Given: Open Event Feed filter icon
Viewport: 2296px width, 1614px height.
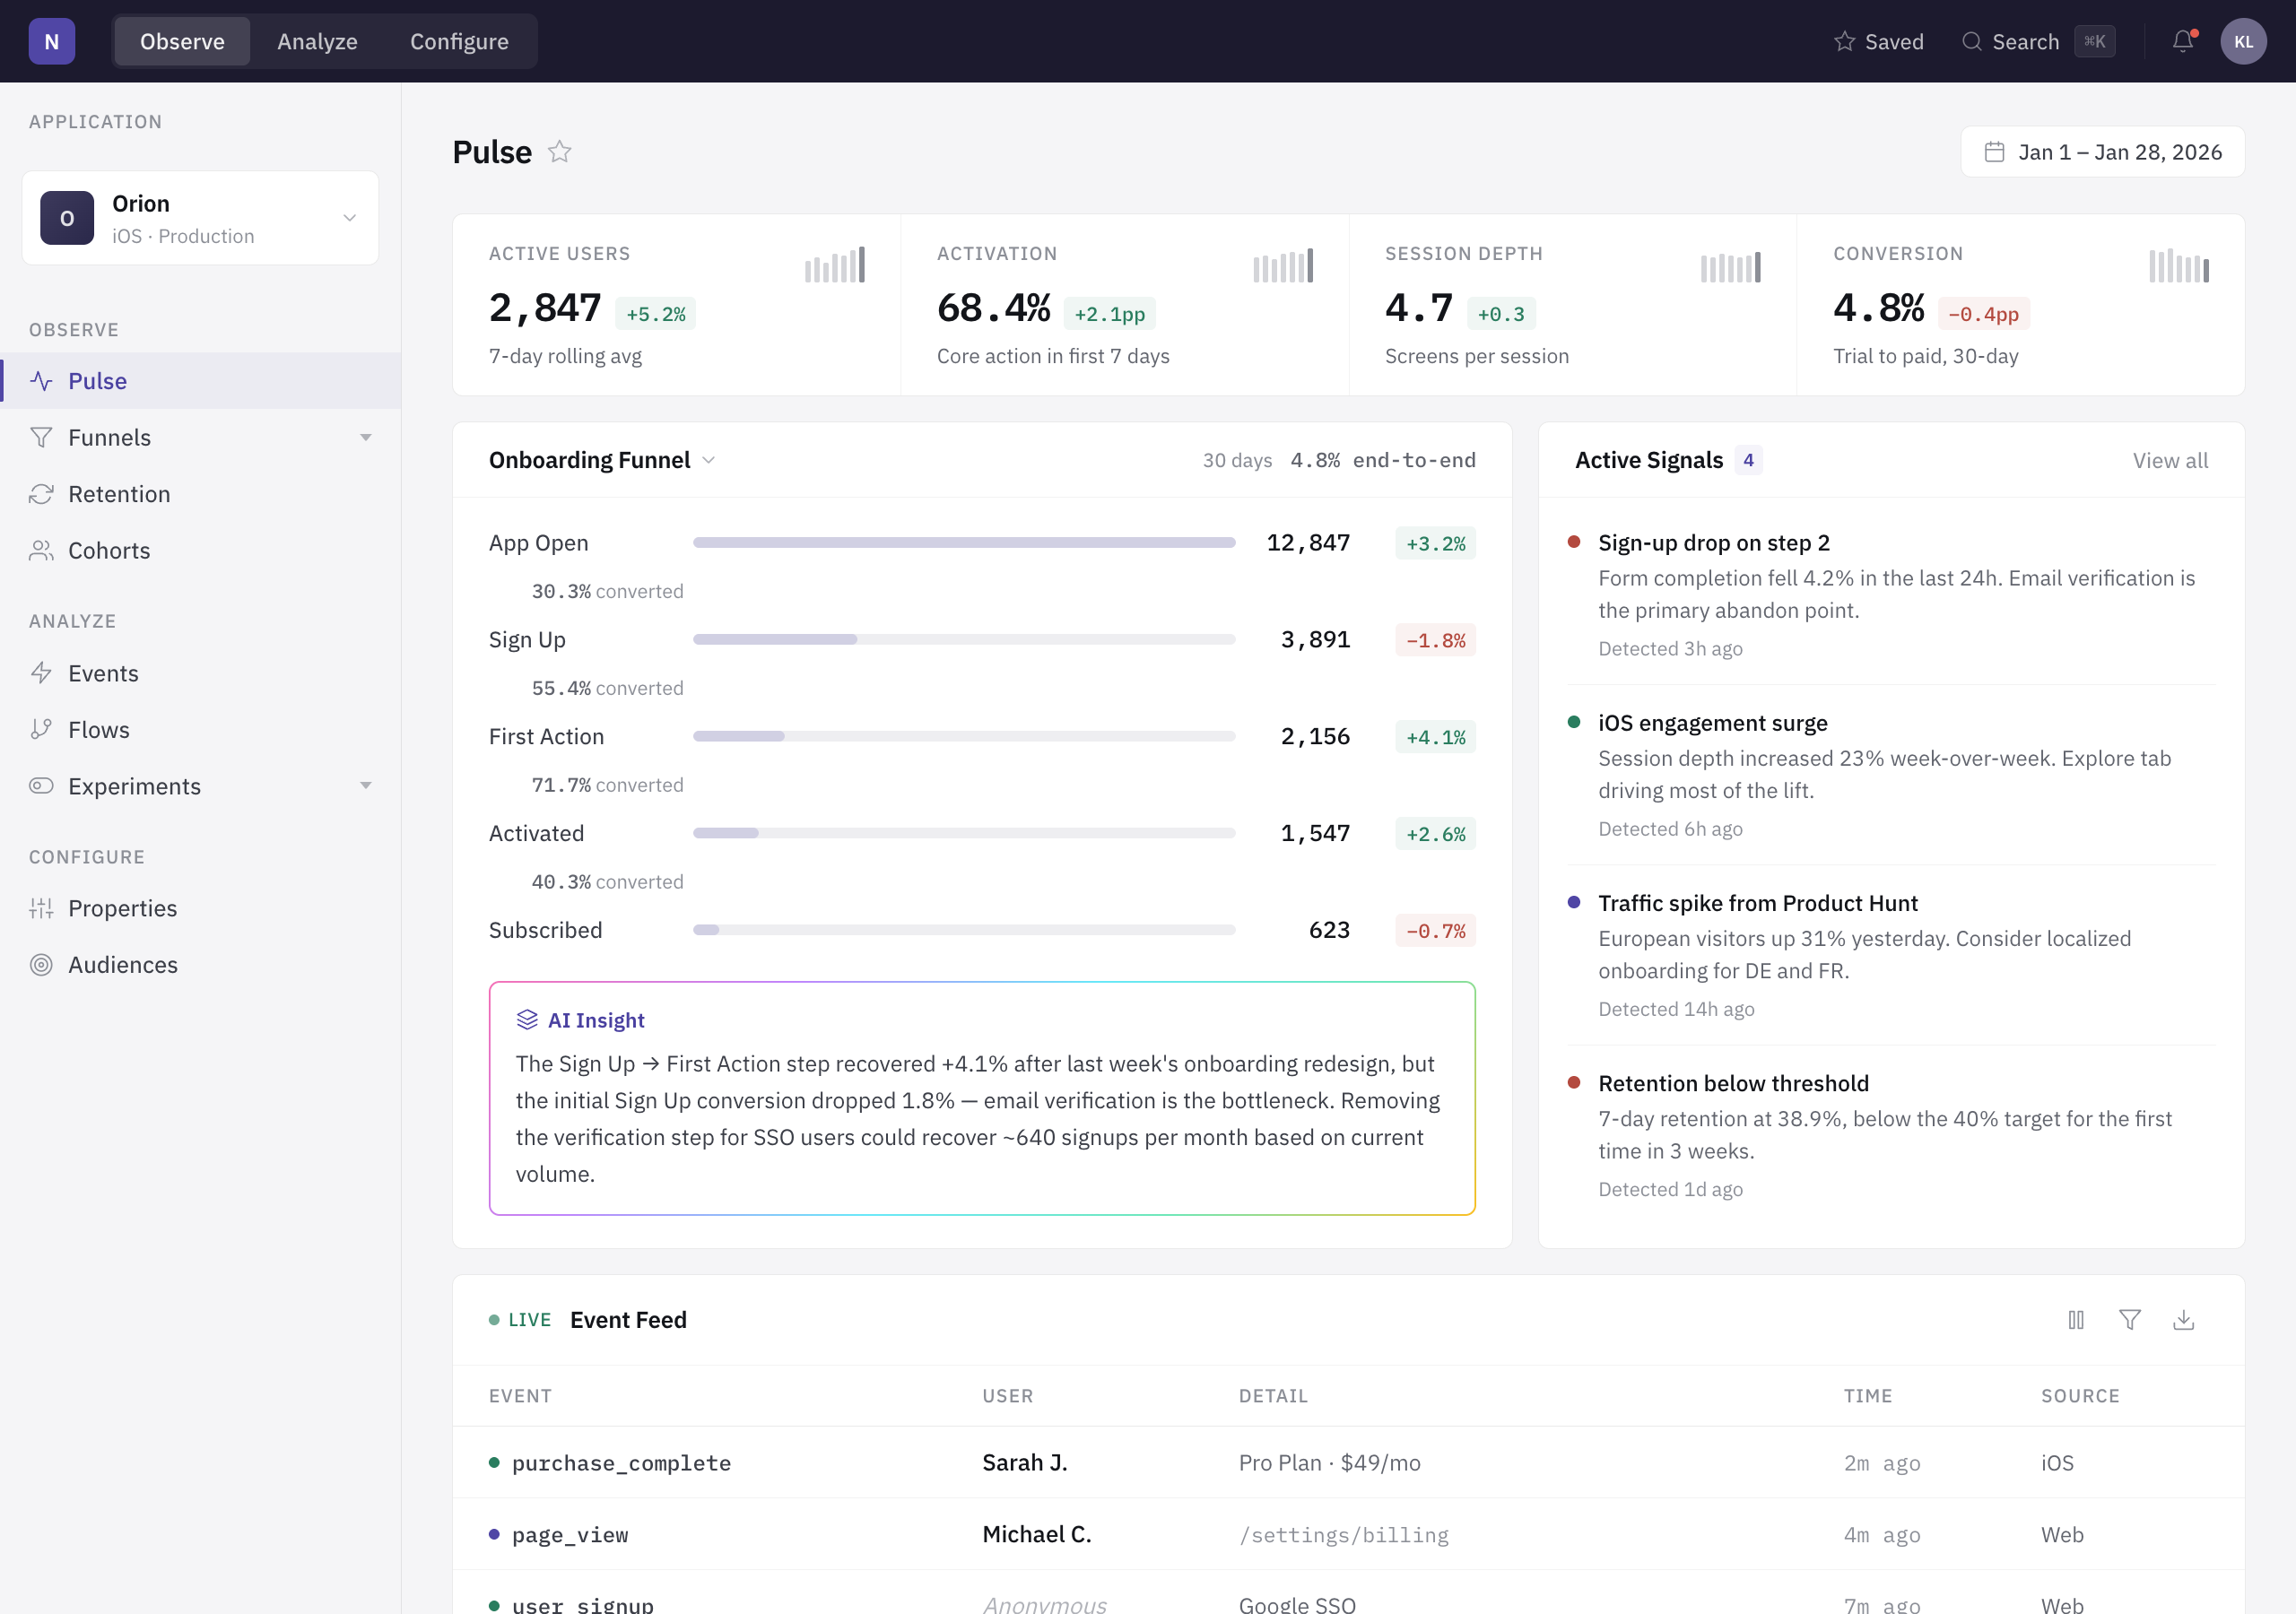Looking at the screenshot, I should point(2130,1320).
